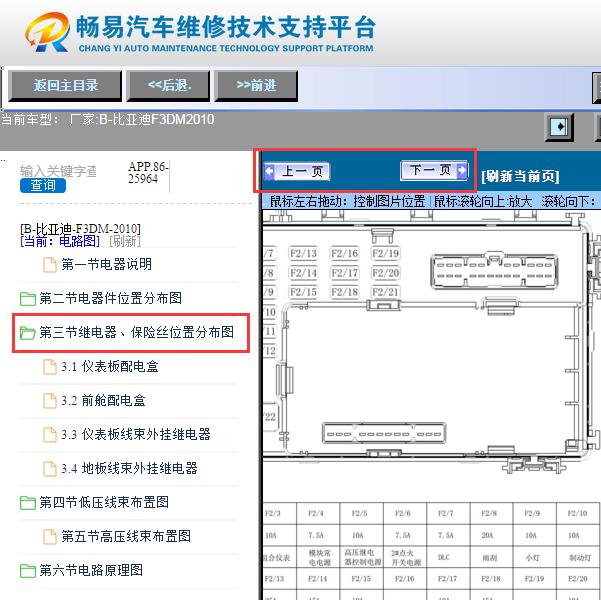Image resolution: width=601 pixels, height=600 pixels.
Task: Select 第三节继电器、保险丝位置分布图 label
Action: tap(136, 332)
